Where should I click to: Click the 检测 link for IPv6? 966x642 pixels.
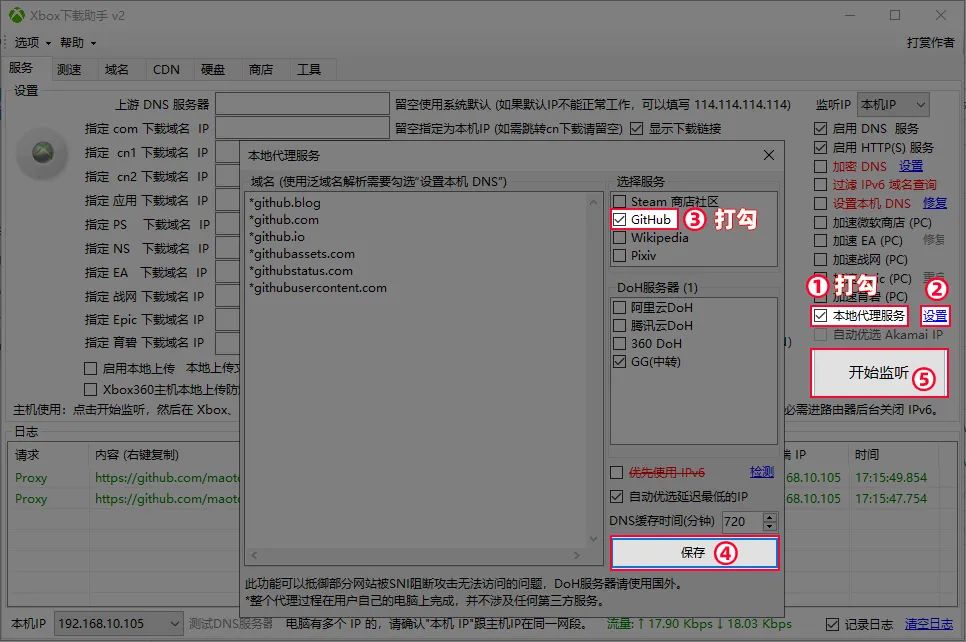tap(761, 472)
